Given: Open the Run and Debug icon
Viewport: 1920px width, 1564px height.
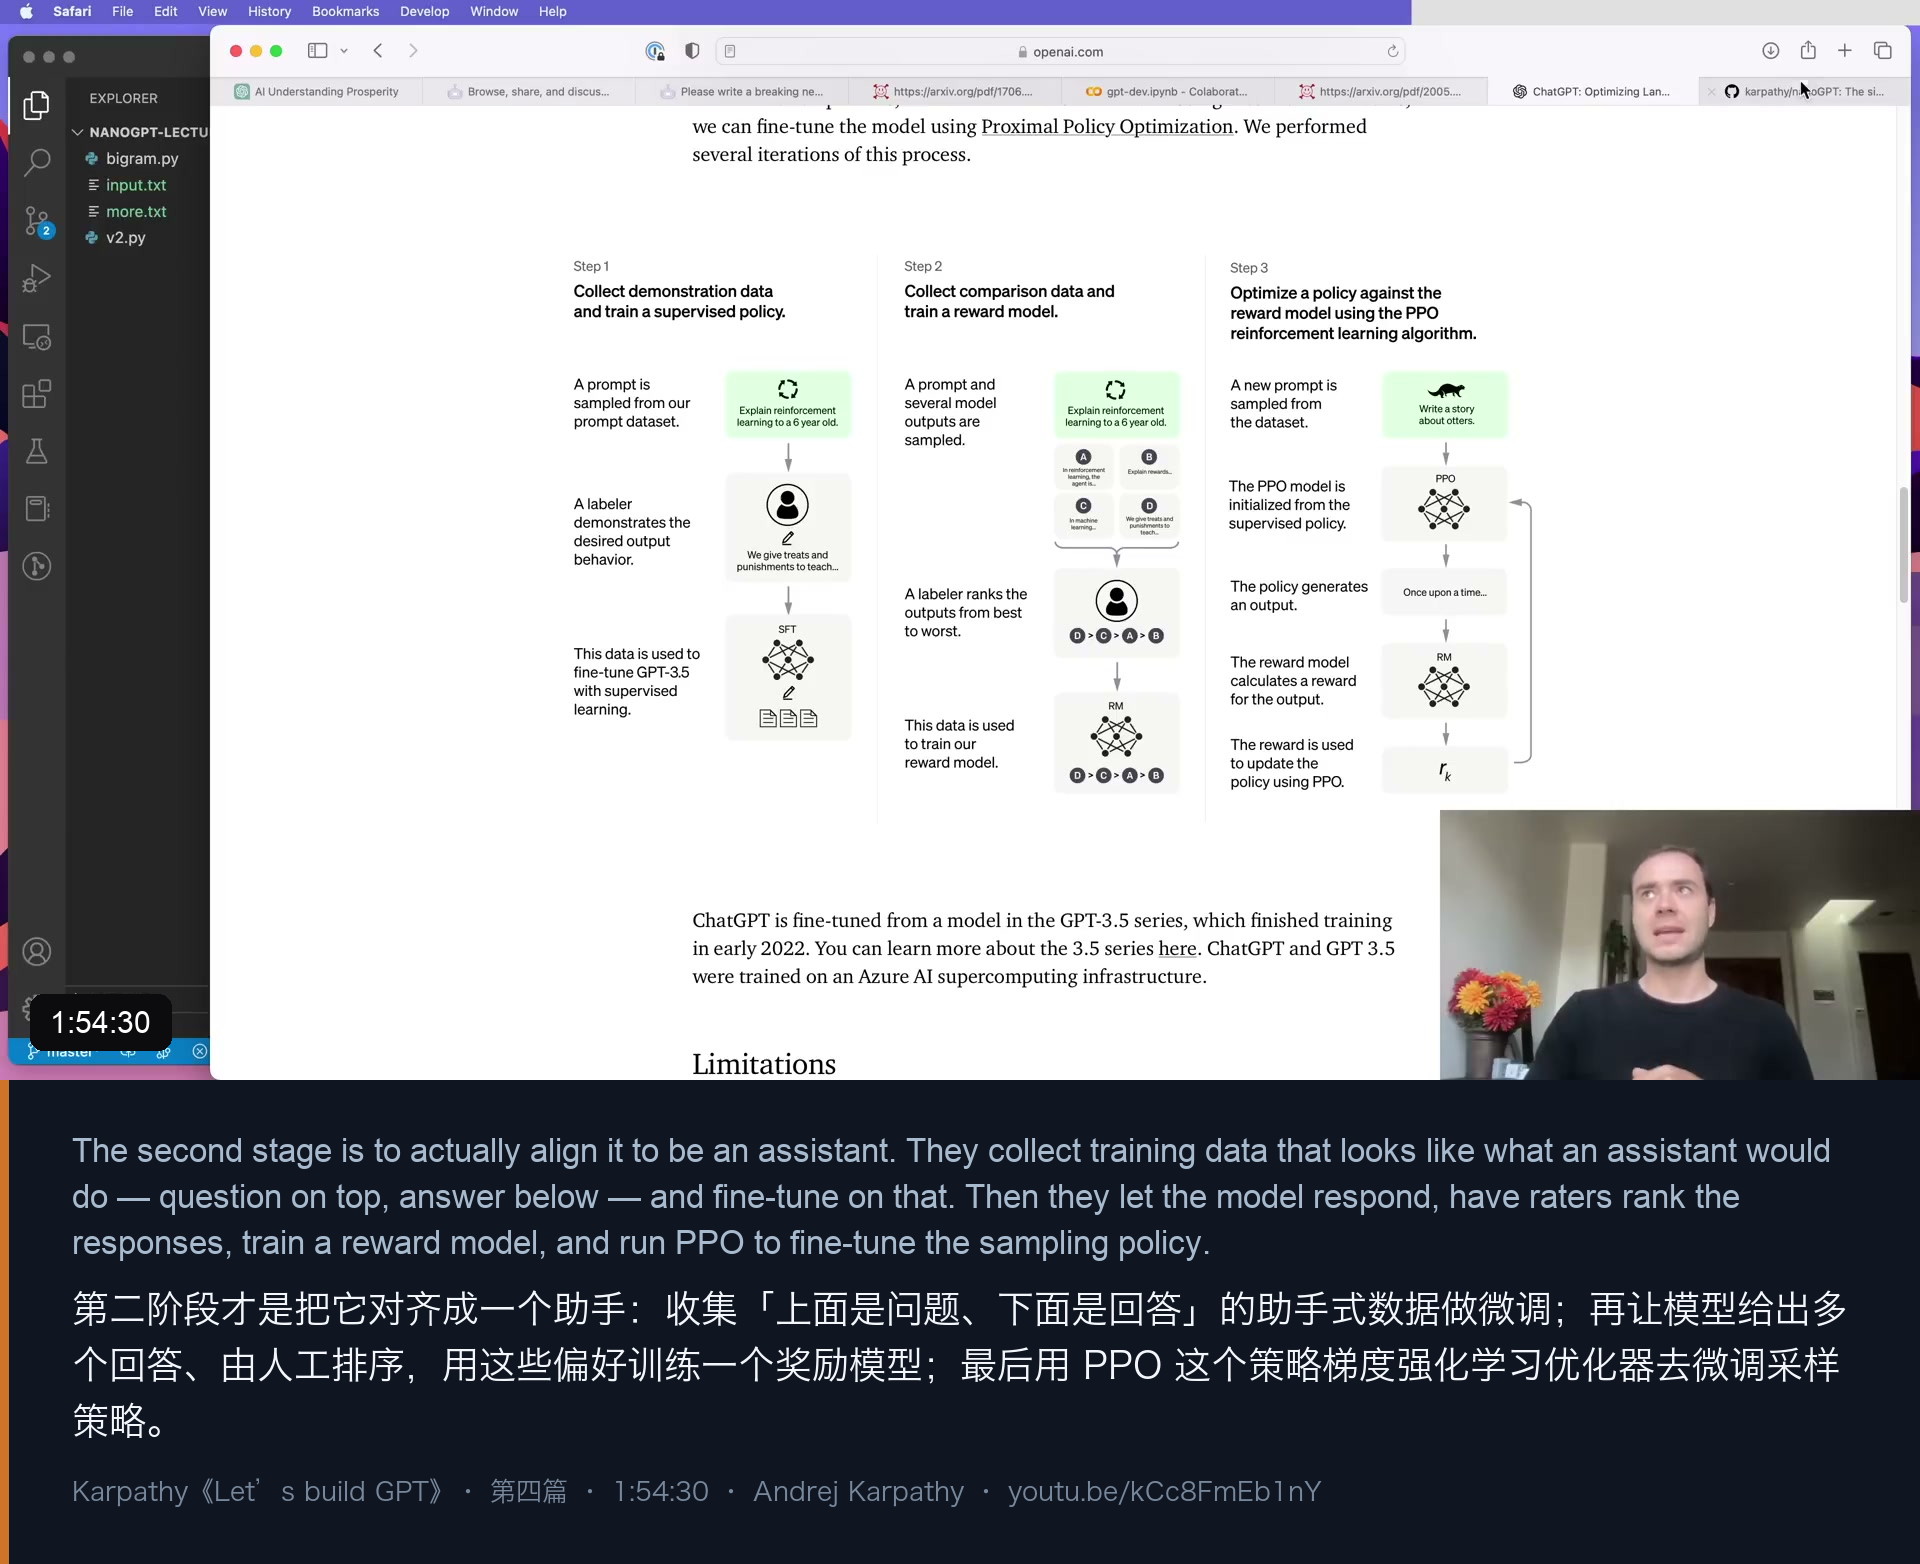Looking at the screenshot, I should click(x=37, y=279).
